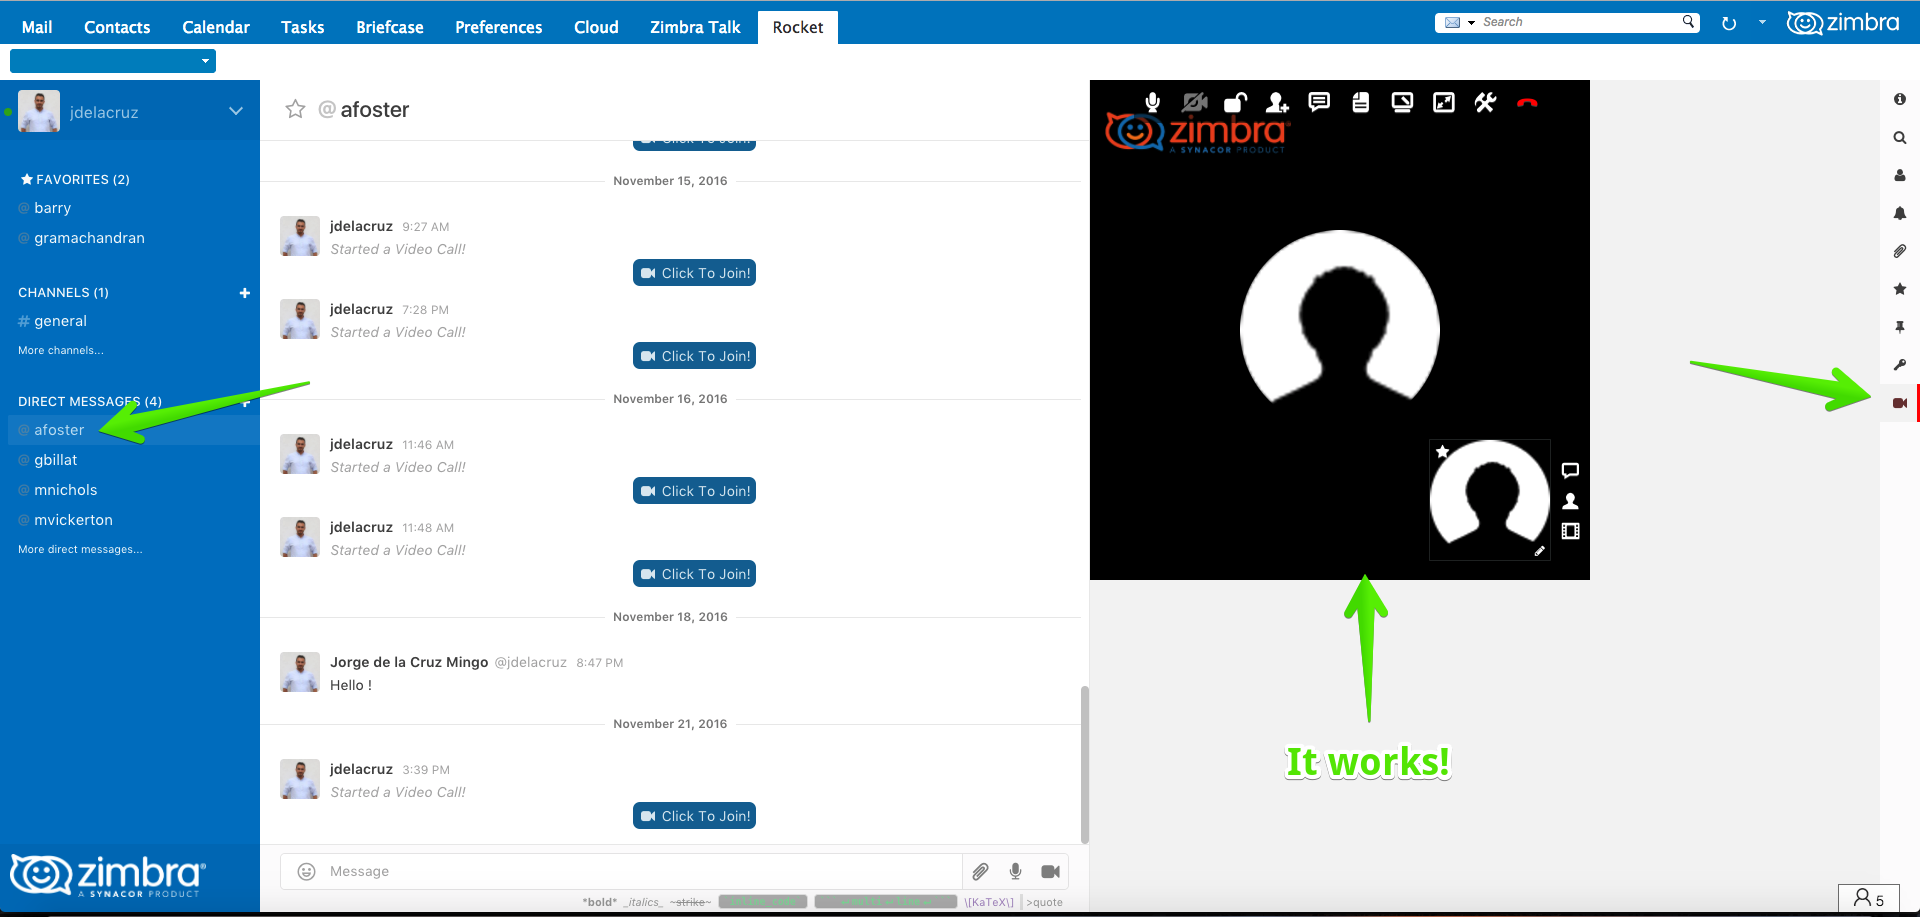Click the search magnifier in the top search box
The image size is (1920, 917).
click(1688, 21)
